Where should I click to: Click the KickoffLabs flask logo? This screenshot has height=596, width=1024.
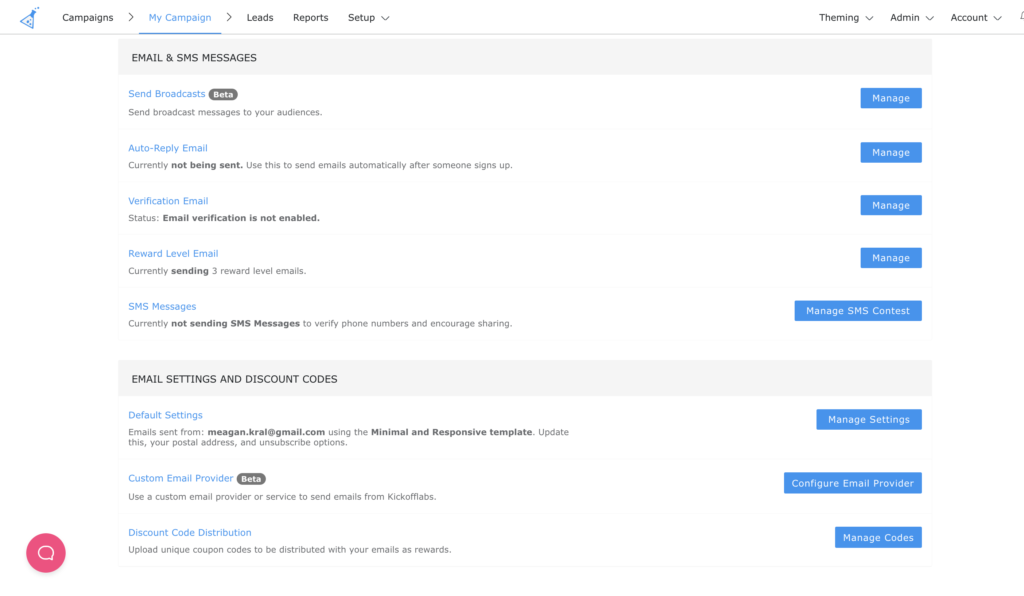click(x=29, y=18)
